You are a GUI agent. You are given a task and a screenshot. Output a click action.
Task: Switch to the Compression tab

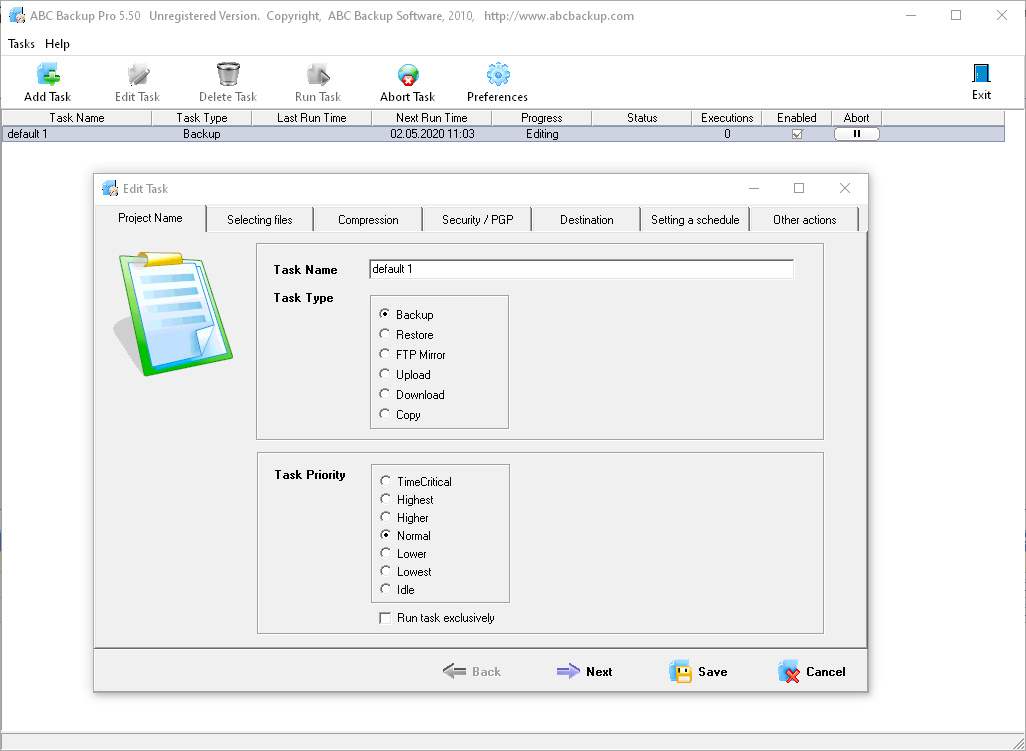(x=368, y=220)
